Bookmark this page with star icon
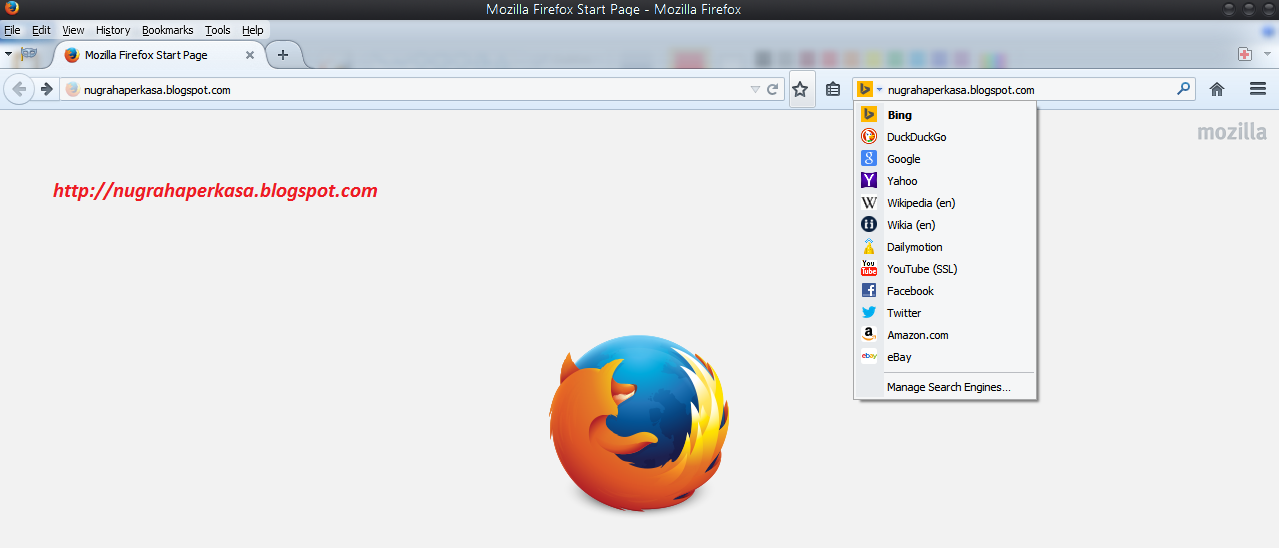 (800, 89)
